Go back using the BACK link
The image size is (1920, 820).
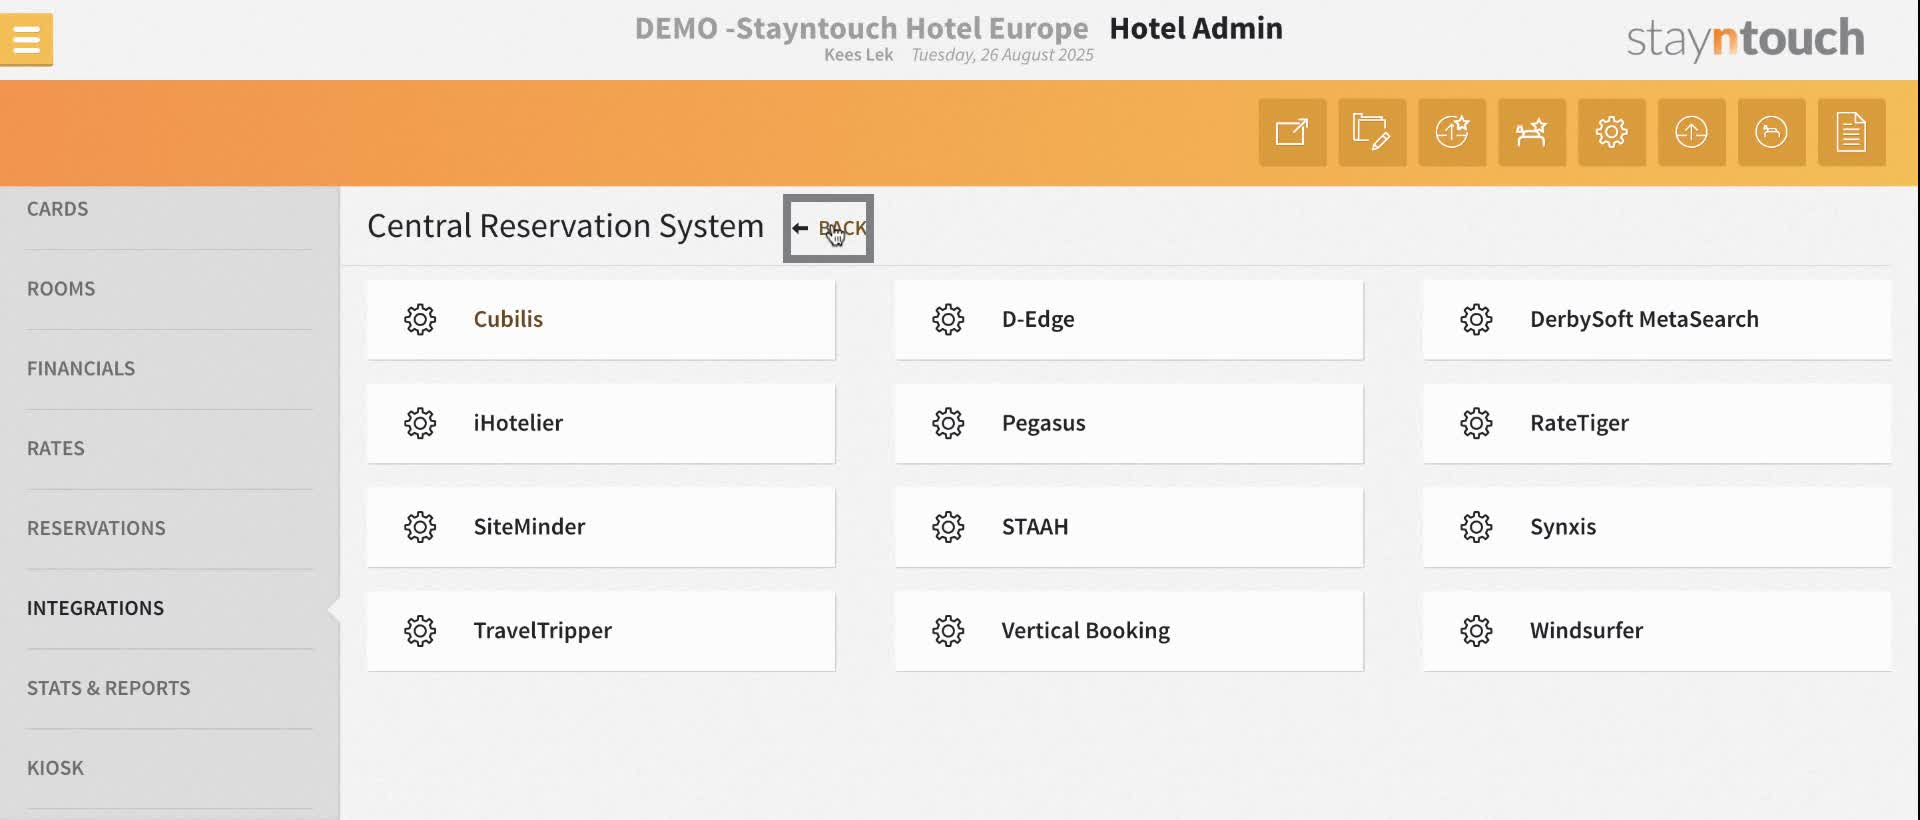coord(829,228)
